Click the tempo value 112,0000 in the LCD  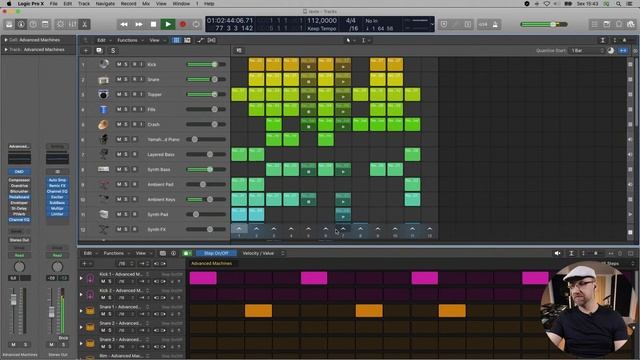click(x=322, y=20)
